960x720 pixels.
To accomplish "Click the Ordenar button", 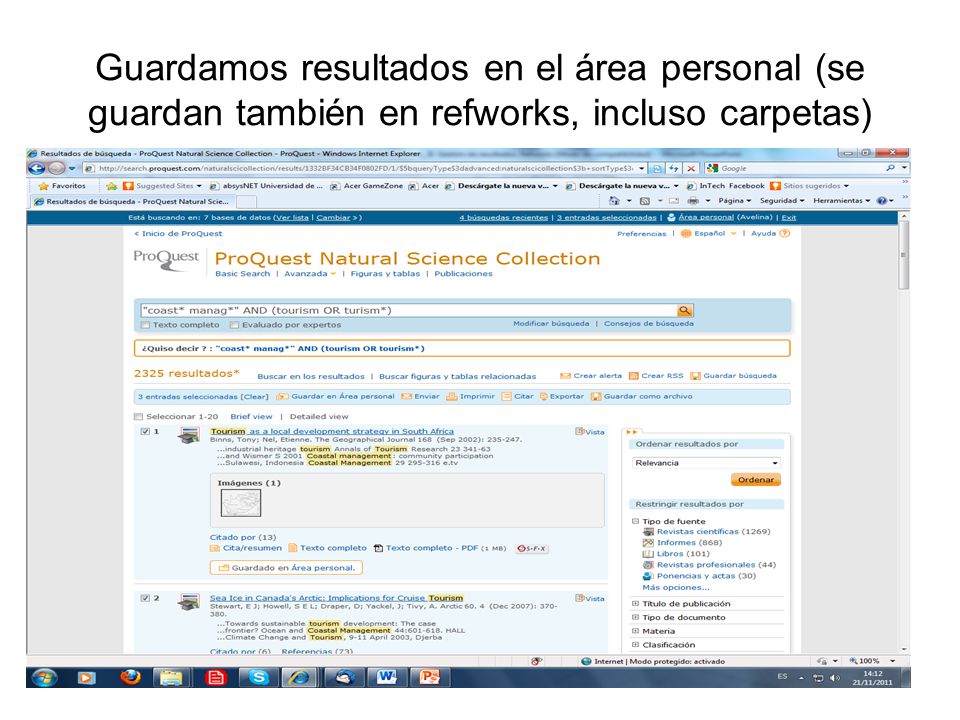I will coord(756,480).
